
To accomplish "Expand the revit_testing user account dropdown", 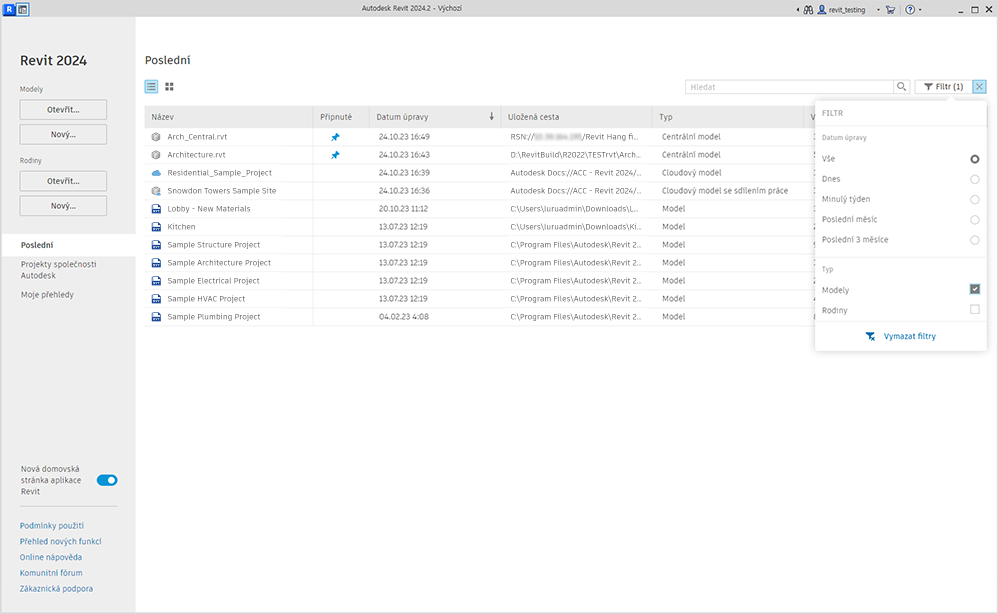I will [878, 10].
